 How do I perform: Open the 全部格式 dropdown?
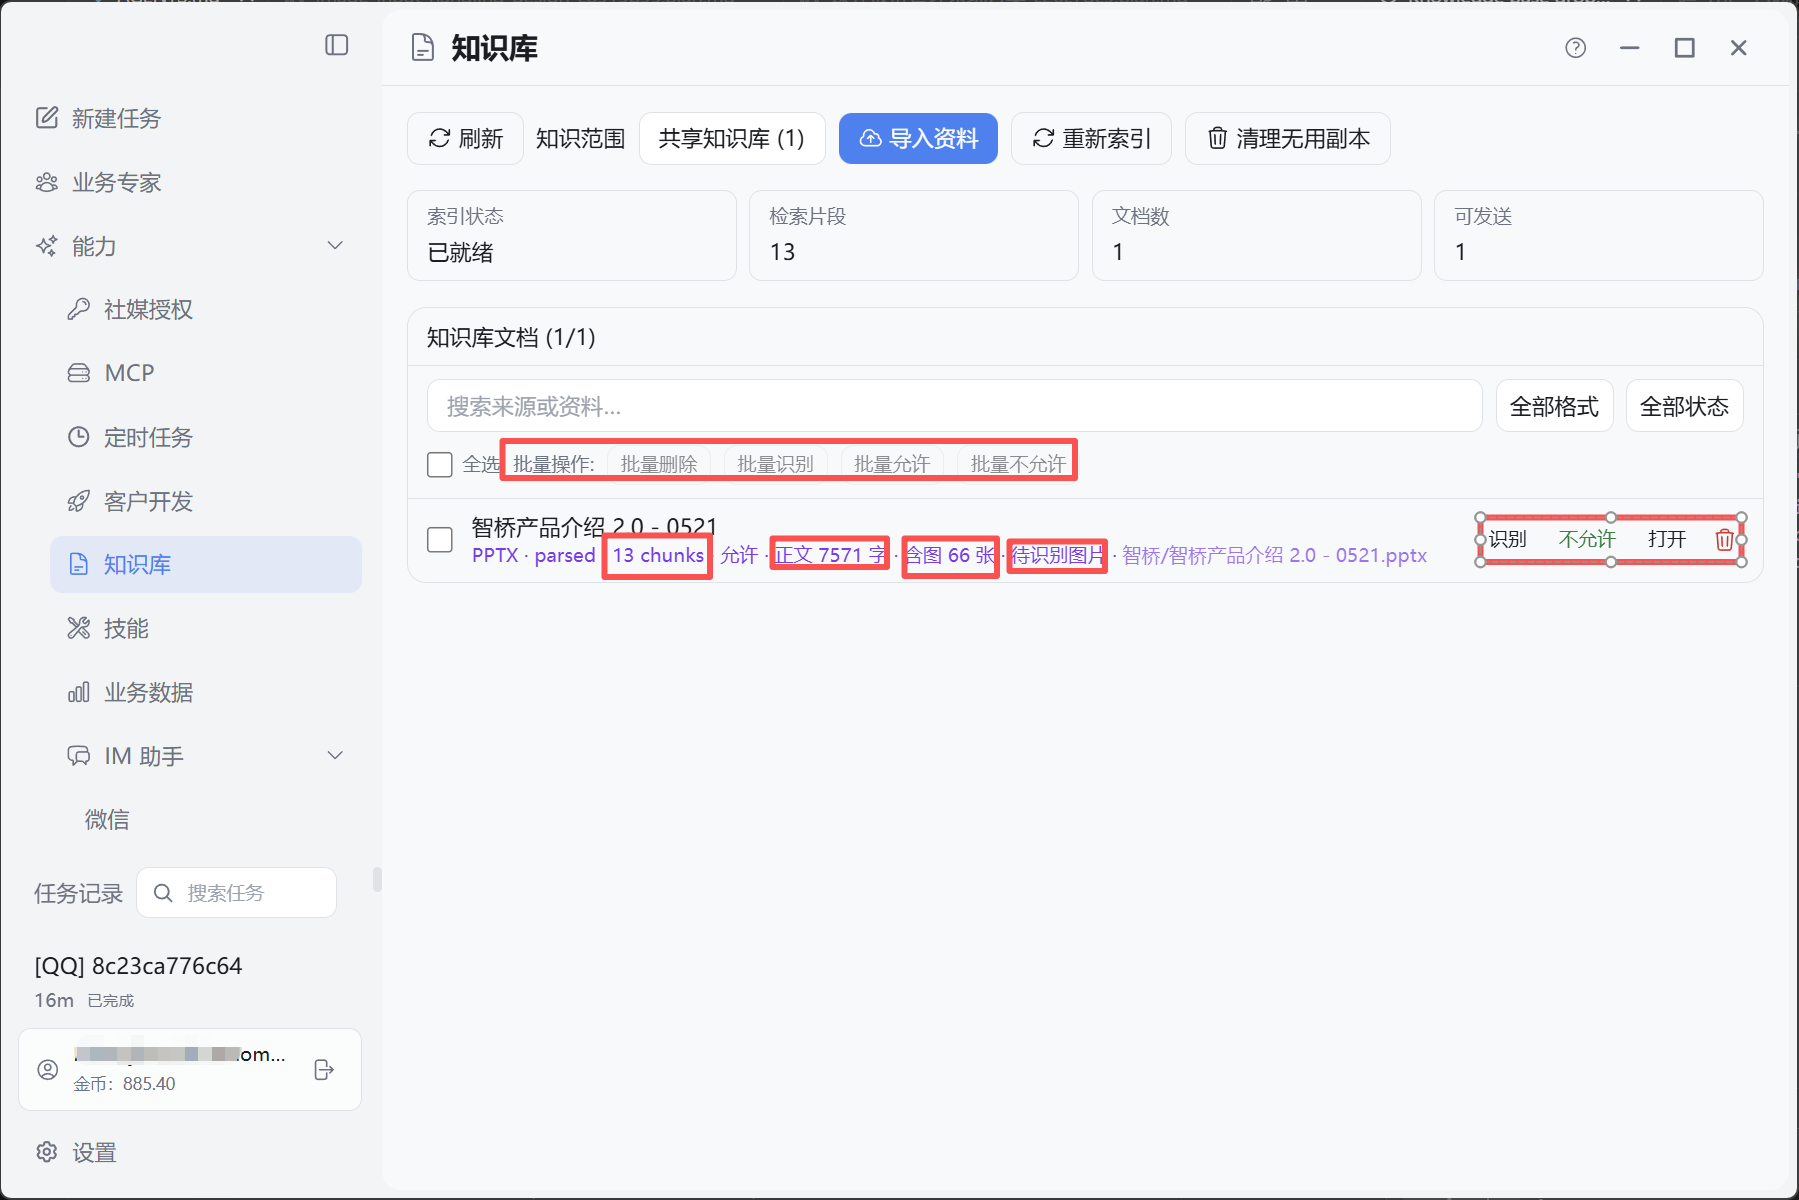coord(1555,406)
